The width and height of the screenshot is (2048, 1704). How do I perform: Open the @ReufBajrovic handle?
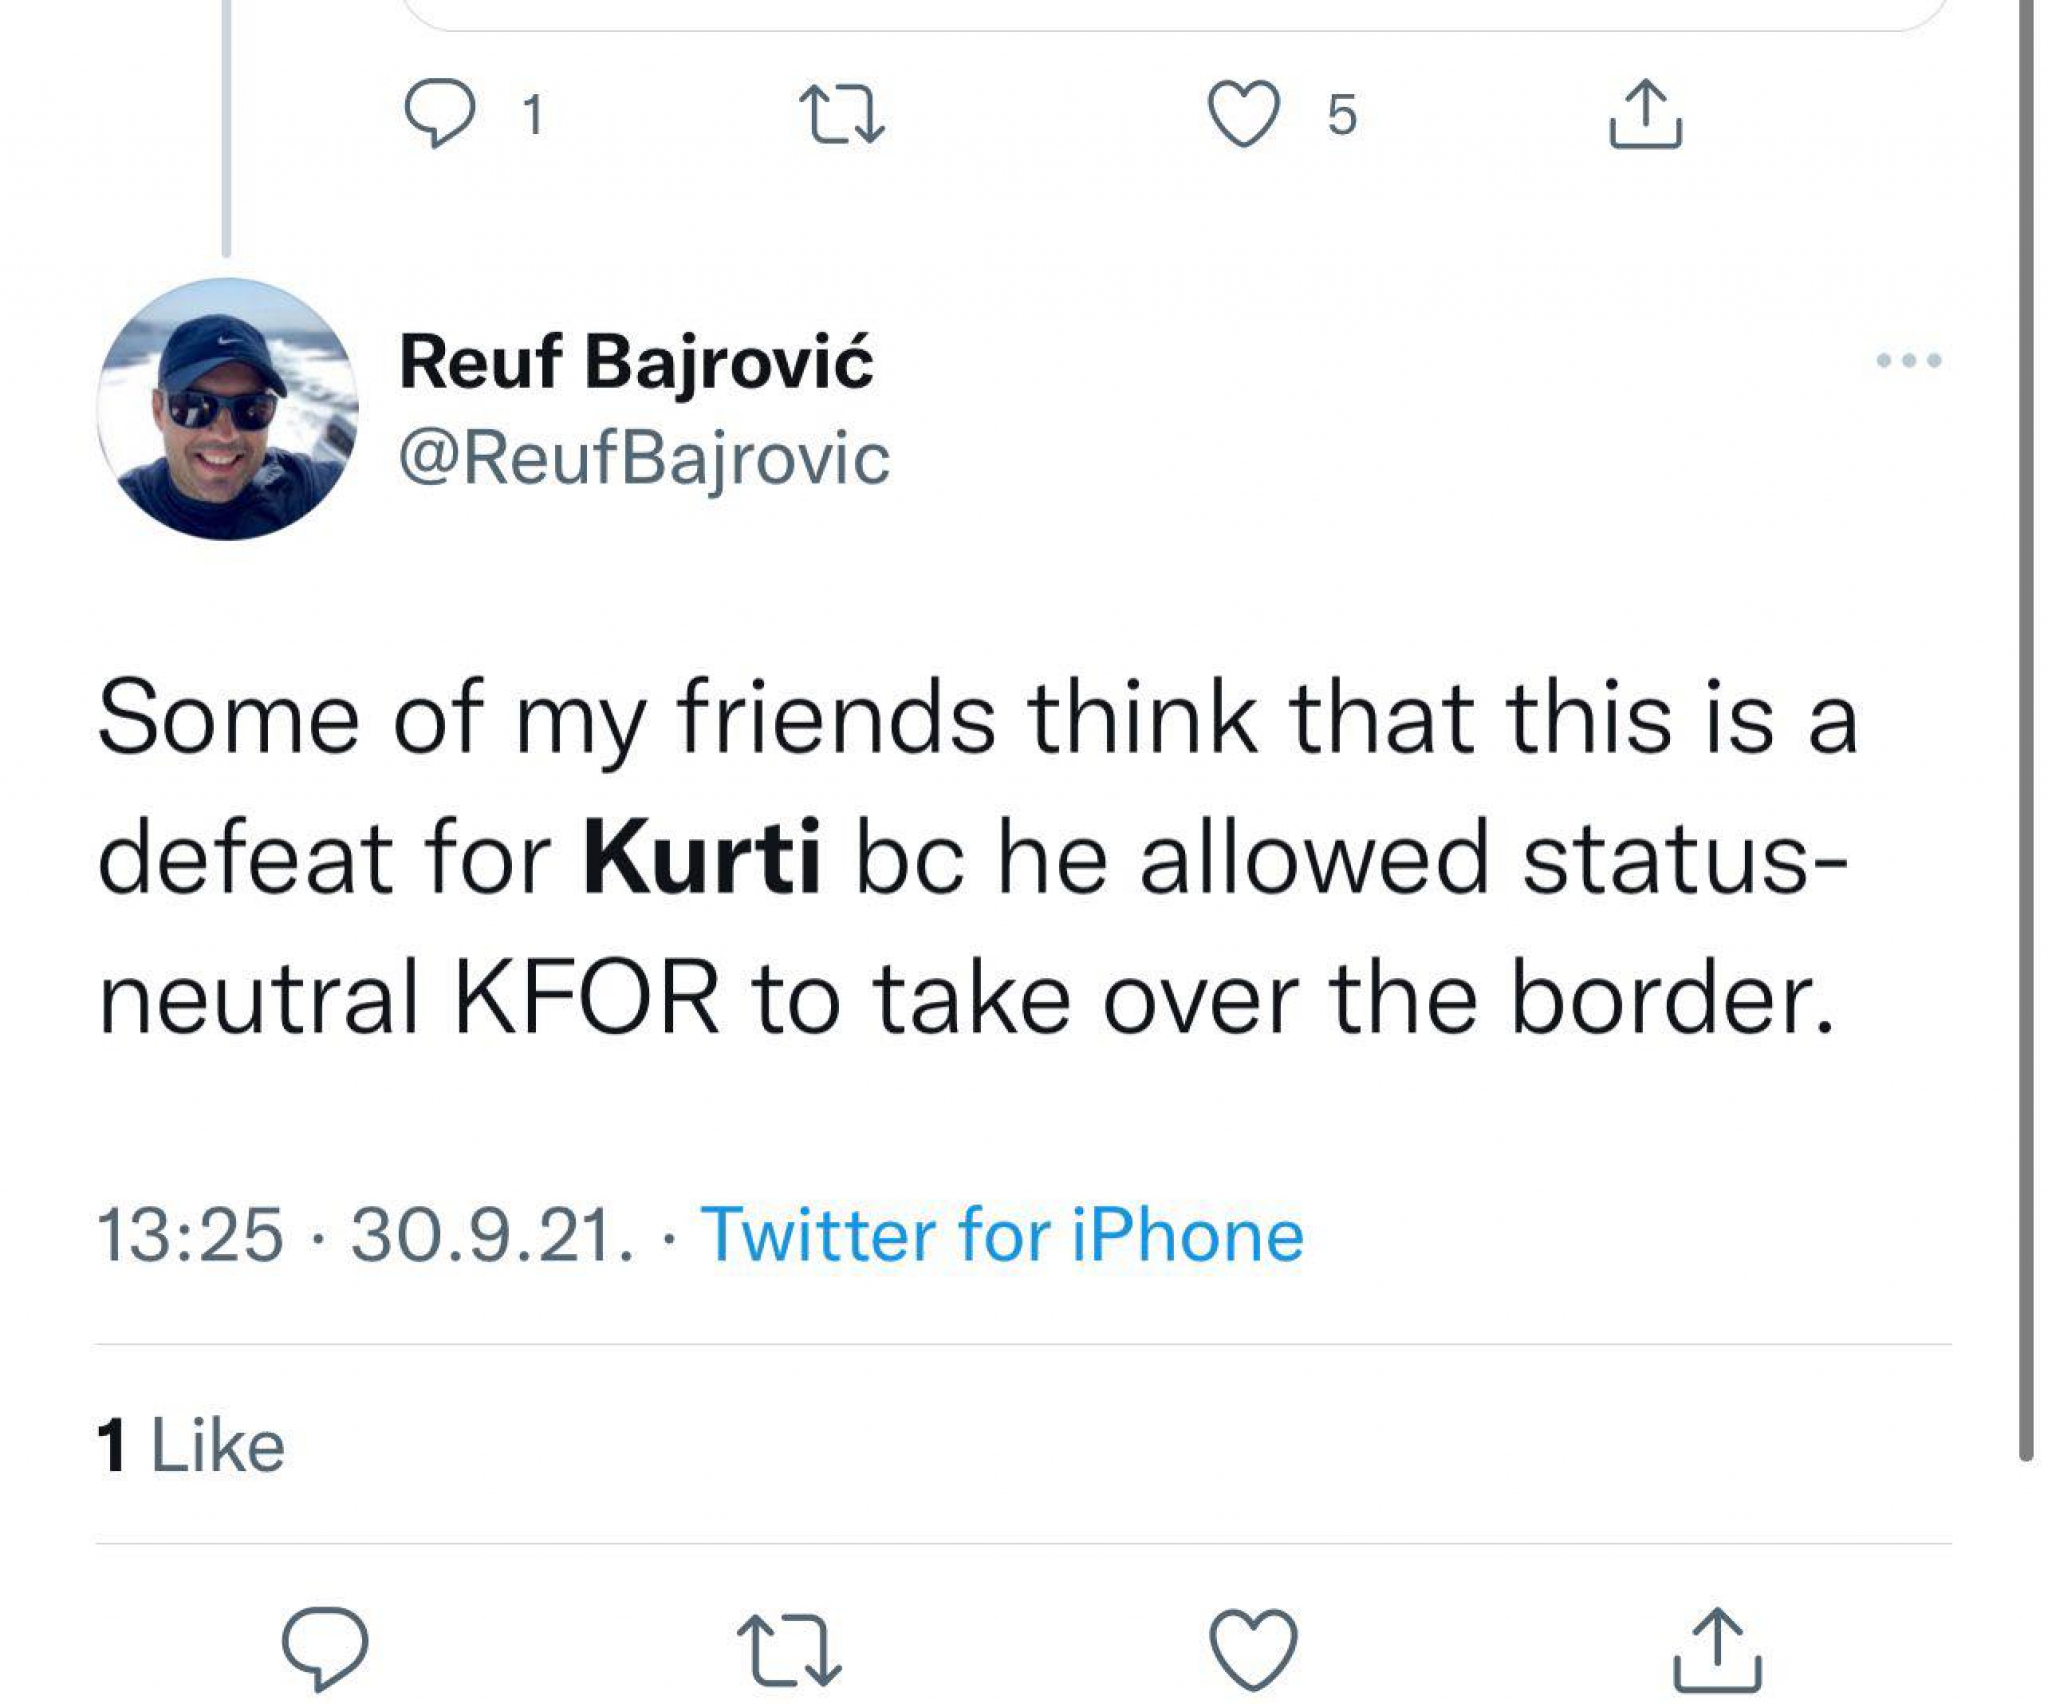point(644,459)
